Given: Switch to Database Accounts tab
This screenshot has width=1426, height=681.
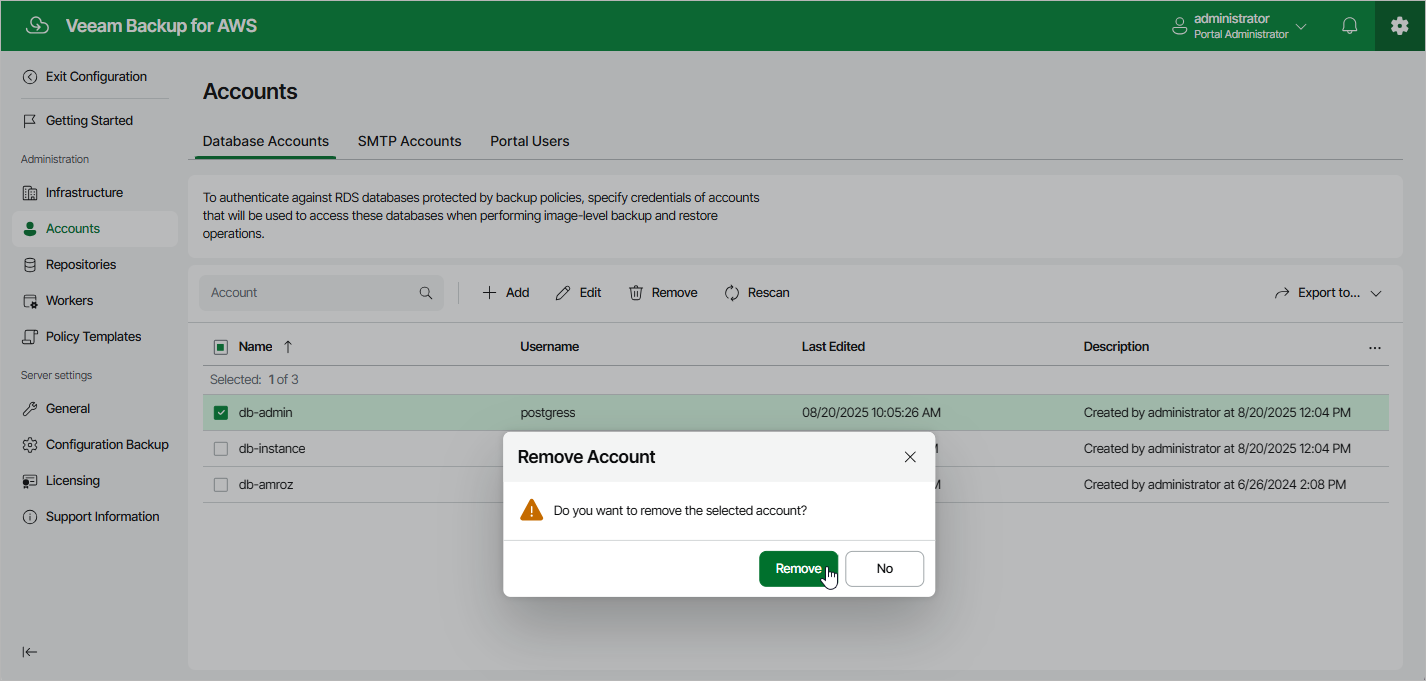Looking at the screenshot, I should pyautogui.click(x=266, y=141).
